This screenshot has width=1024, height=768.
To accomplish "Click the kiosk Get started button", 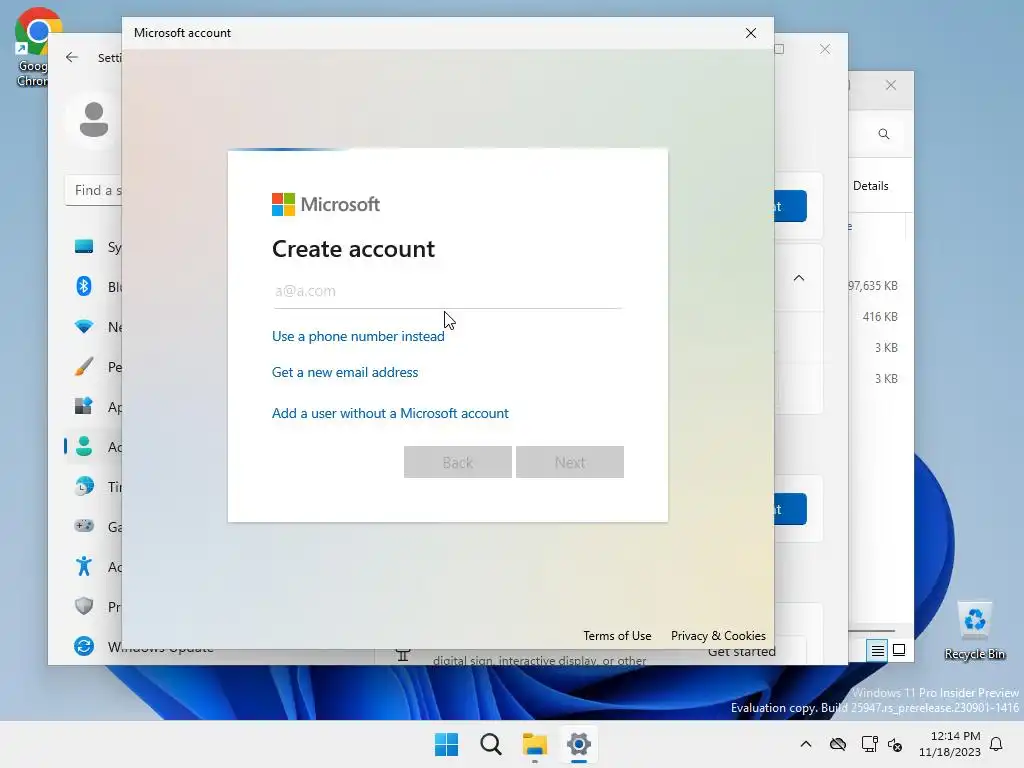I will [x=742, y=652].
